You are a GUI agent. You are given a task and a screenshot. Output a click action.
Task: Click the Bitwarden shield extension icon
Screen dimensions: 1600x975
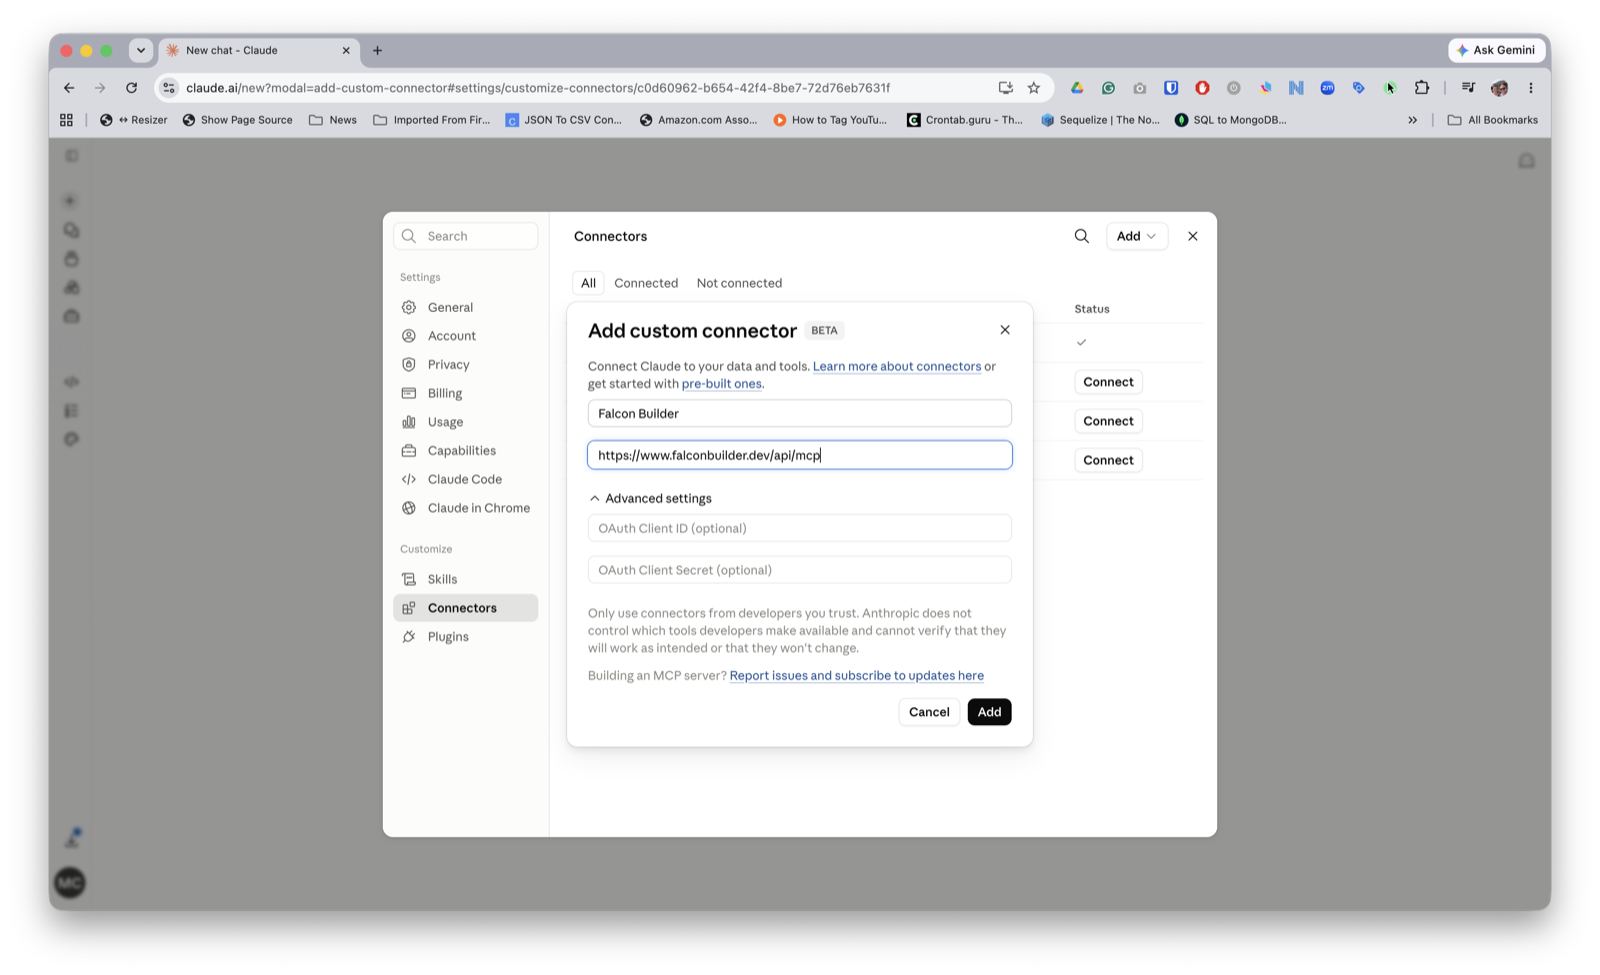pyautogui.click(x=1171, y=88)
